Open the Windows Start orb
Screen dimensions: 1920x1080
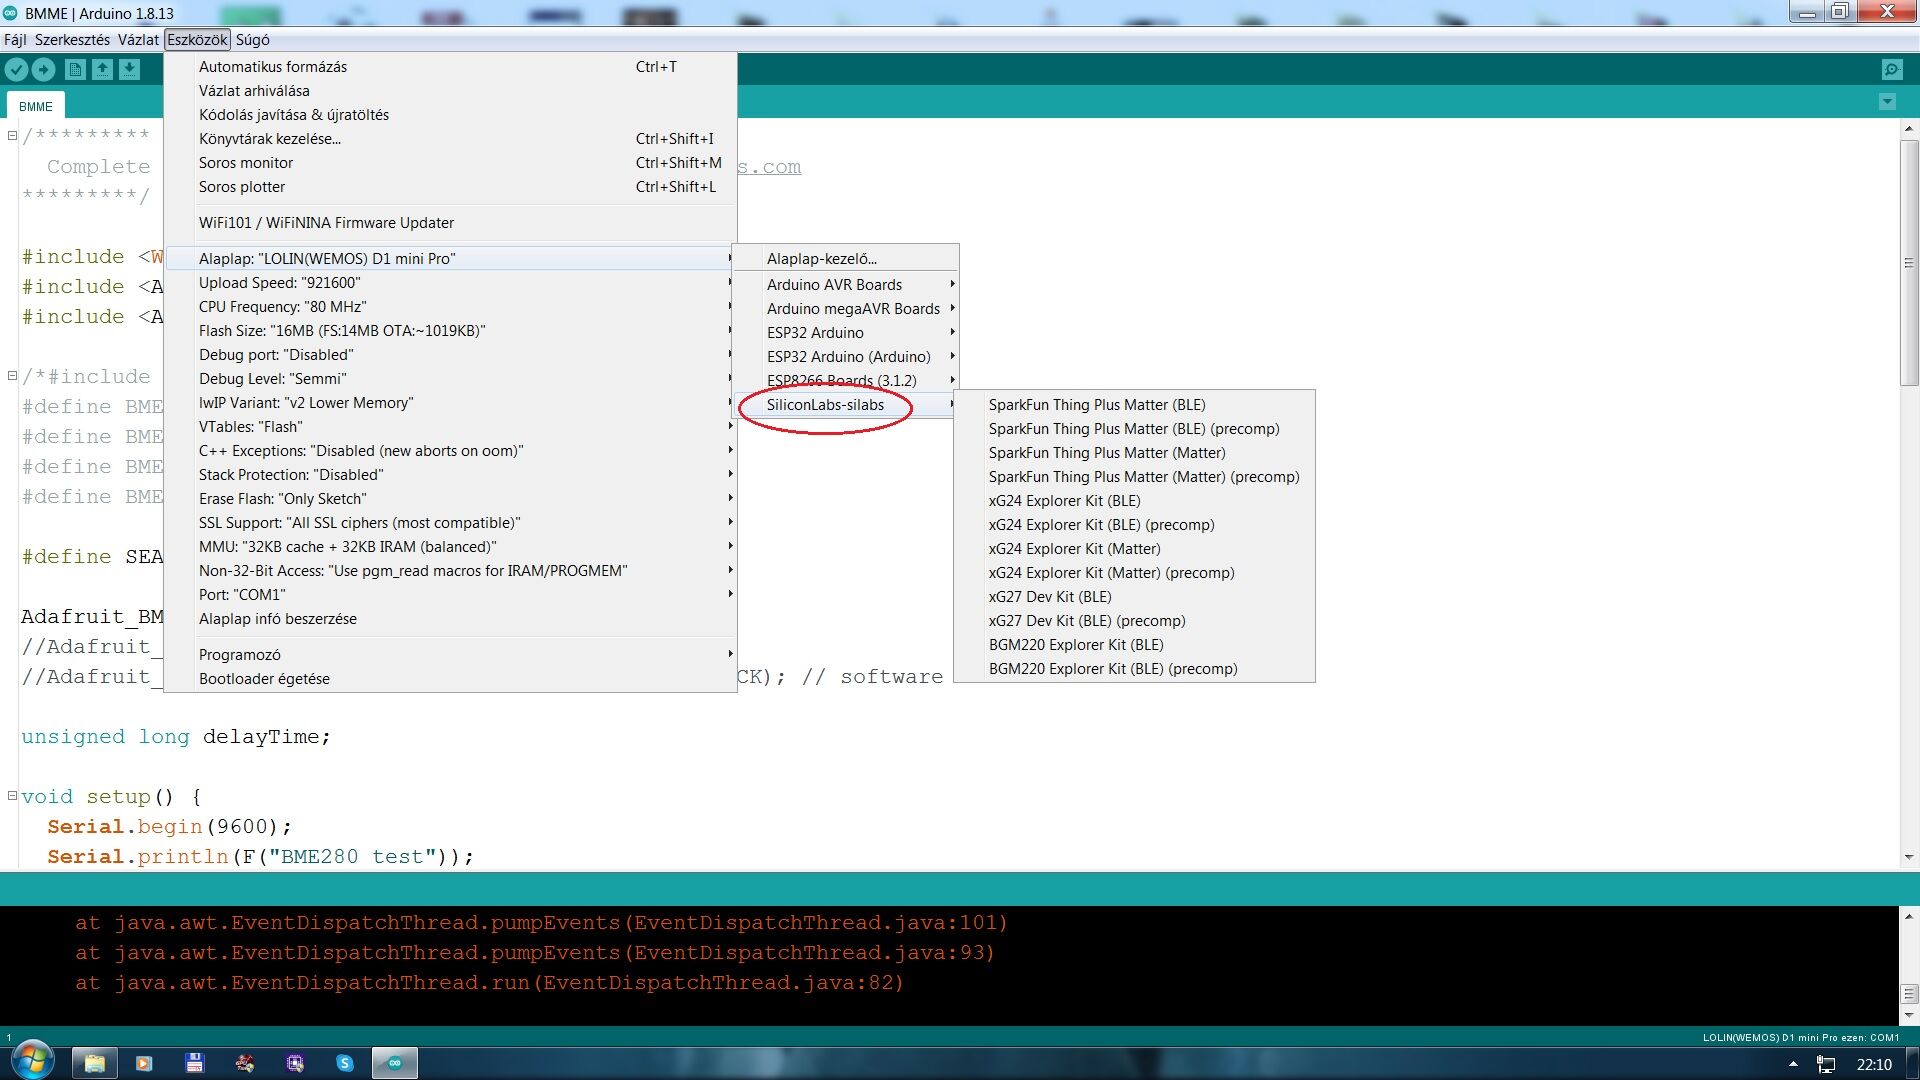[x=32, y=1061]
